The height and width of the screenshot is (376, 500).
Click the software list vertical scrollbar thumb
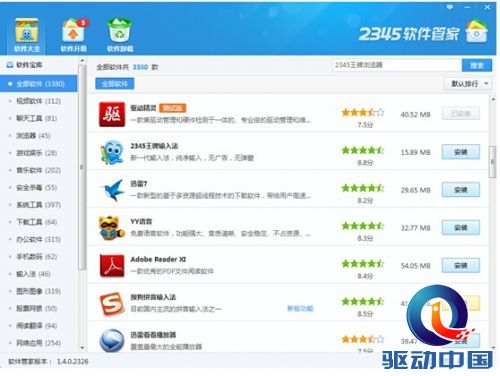492,162
